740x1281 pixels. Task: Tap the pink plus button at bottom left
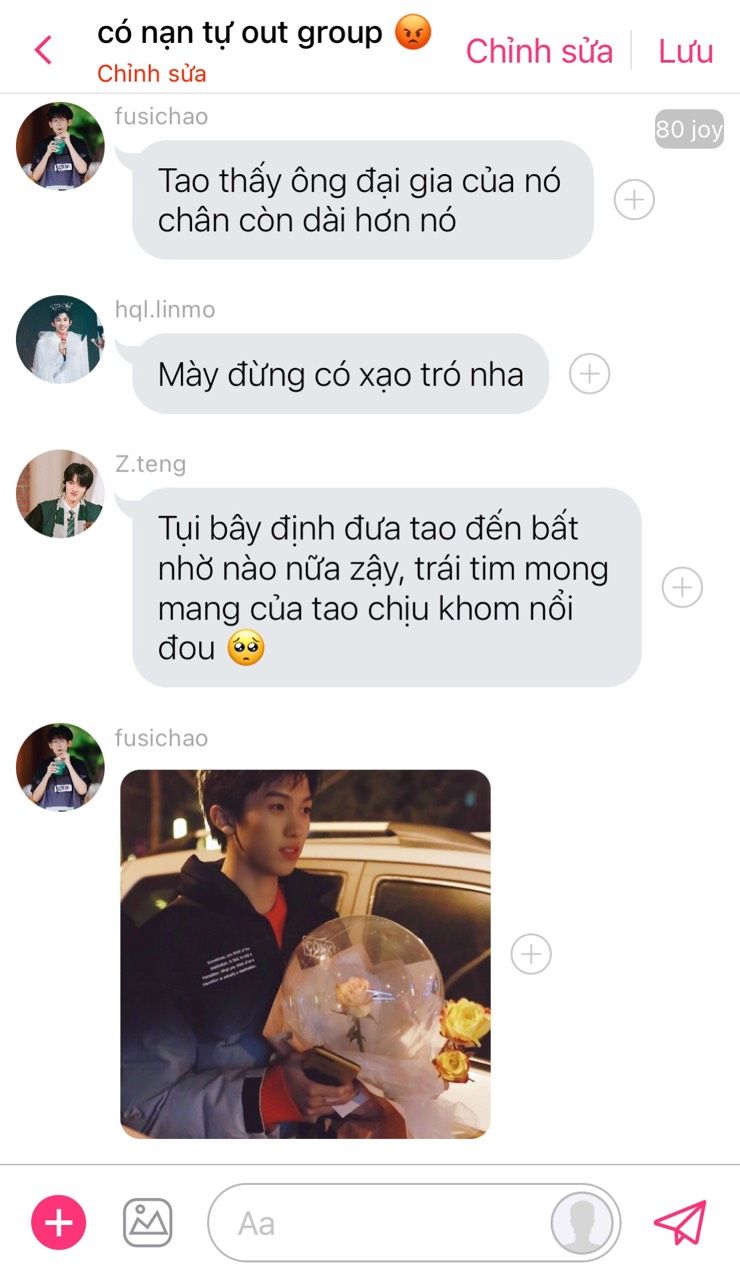pos(59,1222)
